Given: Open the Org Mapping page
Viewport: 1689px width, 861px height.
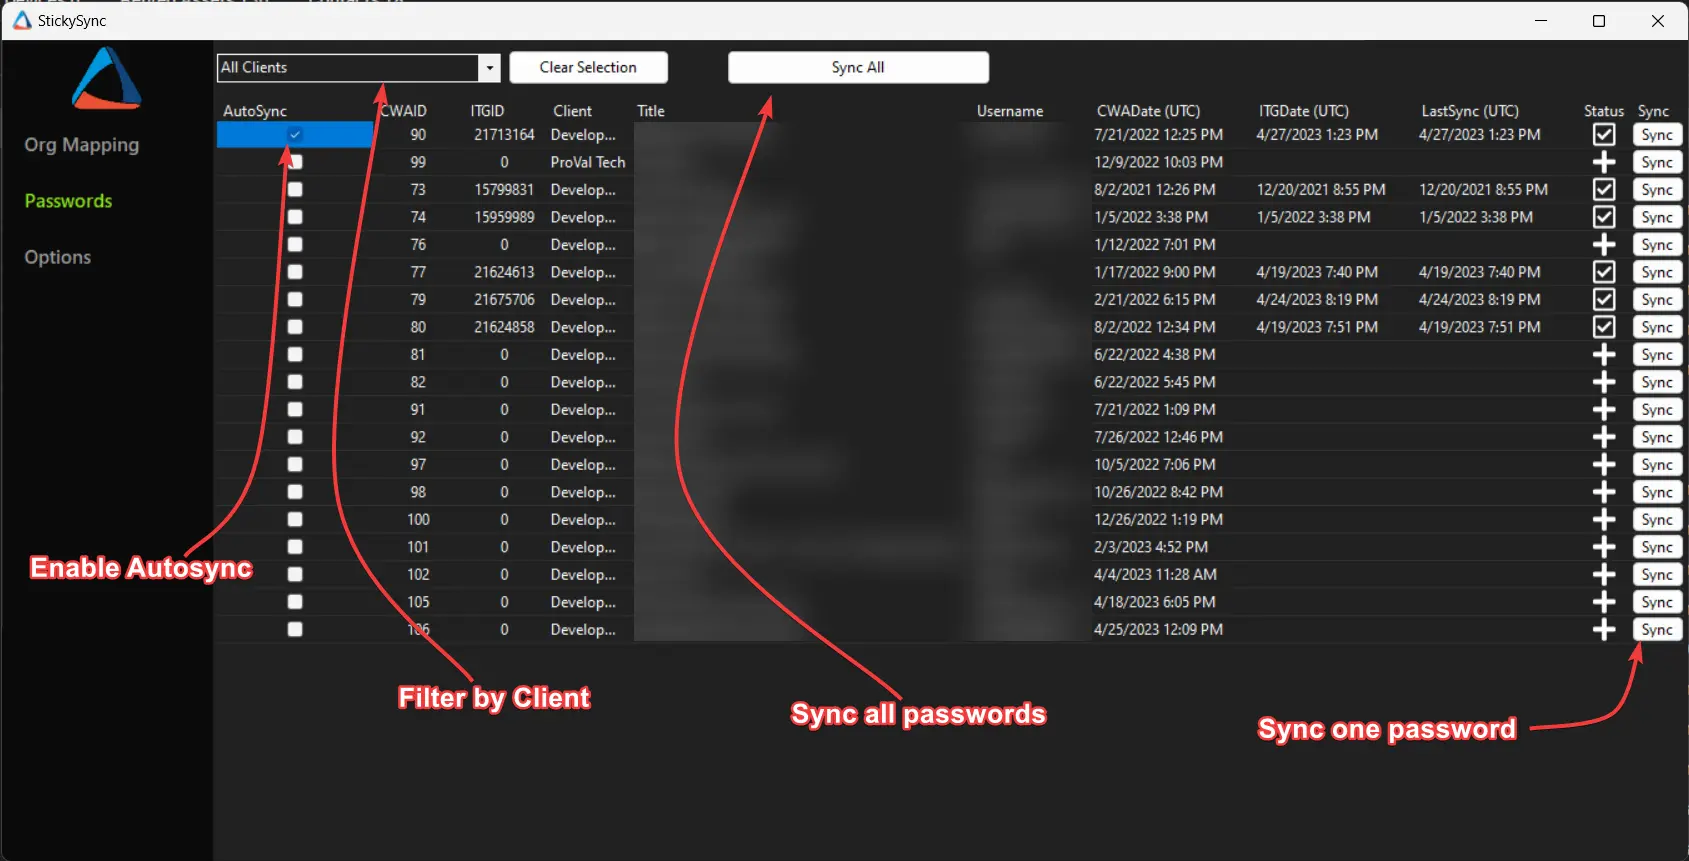Looking at the screenshot, I should click(82, 145).
